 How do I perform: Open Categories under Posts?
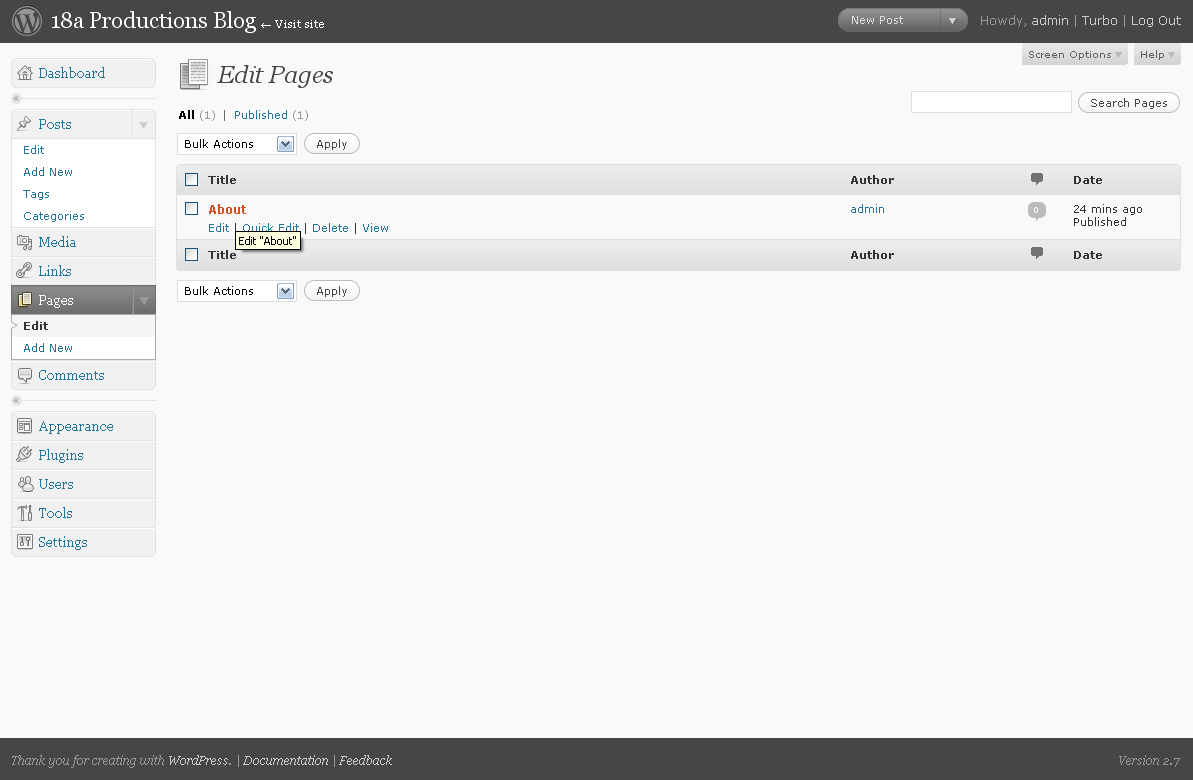click(x=54, y=216)
